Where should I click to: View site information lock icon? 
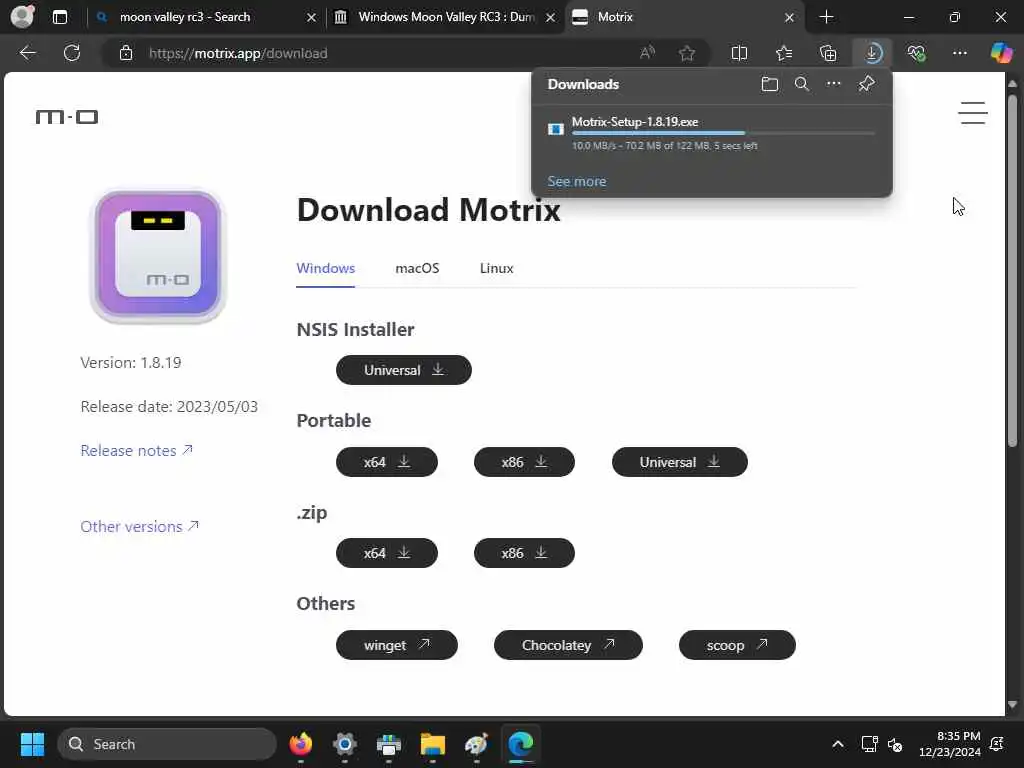point(126,53)
